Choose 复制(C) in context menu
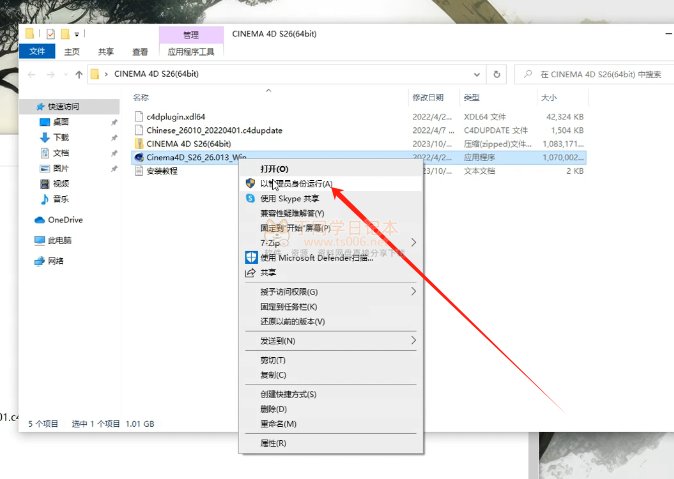Screen dimensions: 674x479 coord(331,375)
